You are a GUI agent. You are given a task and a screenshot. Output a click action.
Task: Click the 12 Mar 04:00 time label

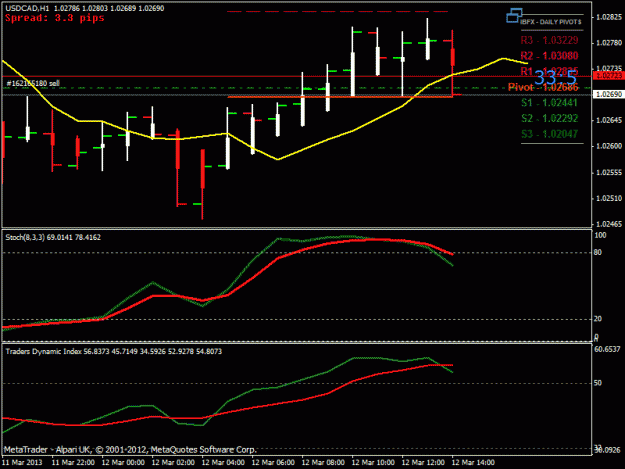223,463
